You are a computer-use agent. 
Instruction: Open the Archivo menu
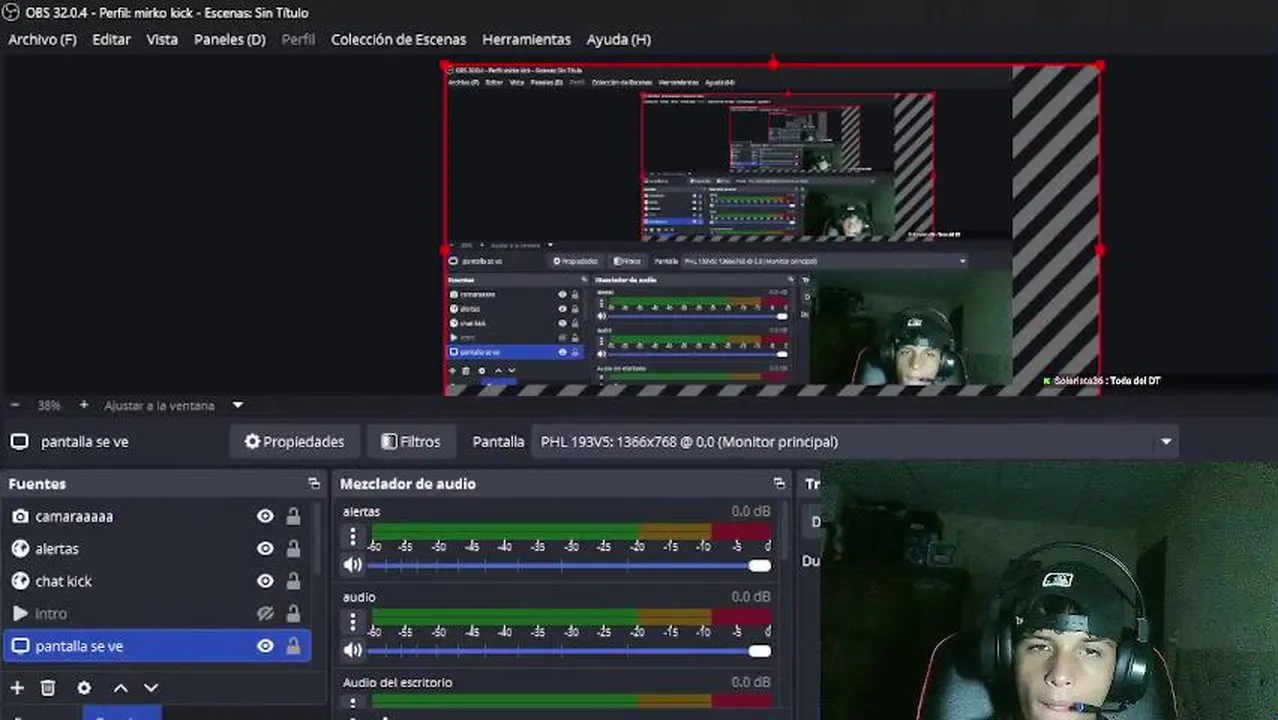coord(42,39)
